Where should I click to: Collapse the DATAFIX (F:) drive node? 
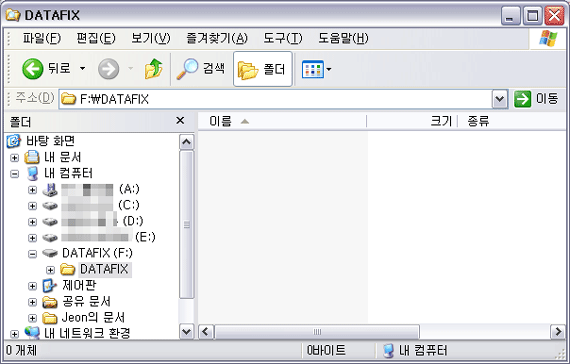[x=32, y=254]
